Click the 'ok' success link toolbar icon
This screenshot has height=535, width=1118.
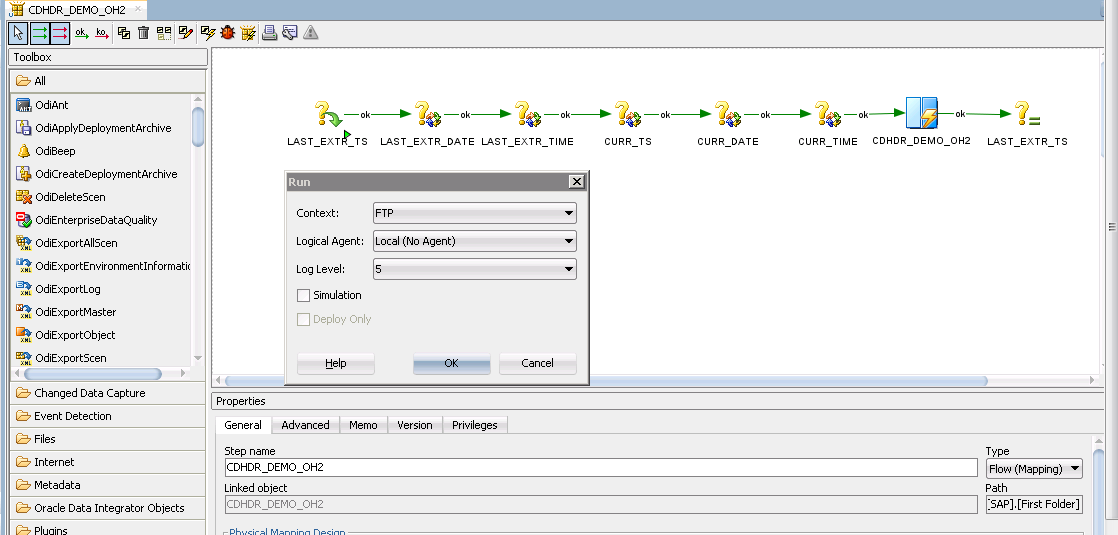click(82, 33)
